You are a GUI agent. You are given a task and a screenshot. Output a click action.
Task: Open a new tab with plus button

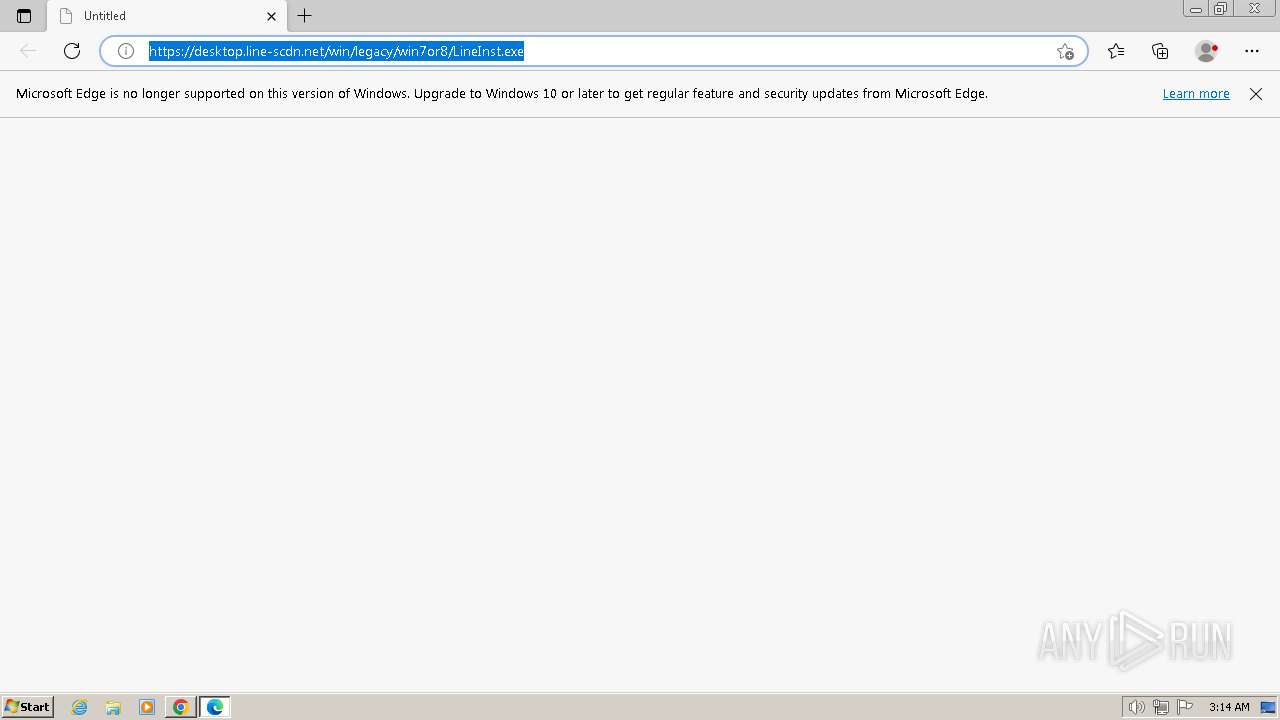click(305, 16)
